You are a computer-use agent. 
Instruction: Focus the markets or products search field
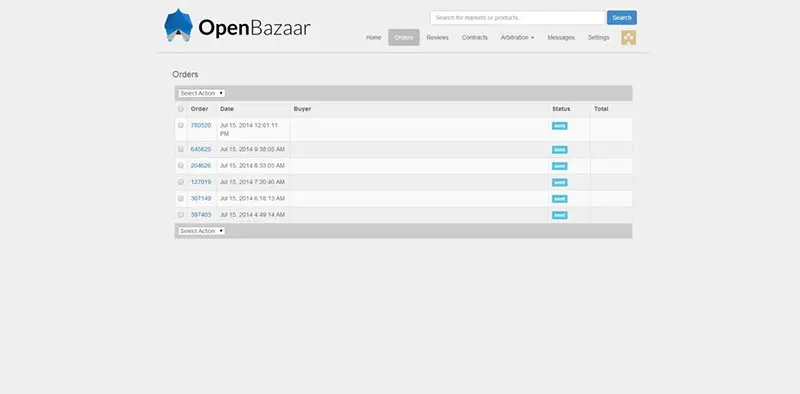(517, 18)
